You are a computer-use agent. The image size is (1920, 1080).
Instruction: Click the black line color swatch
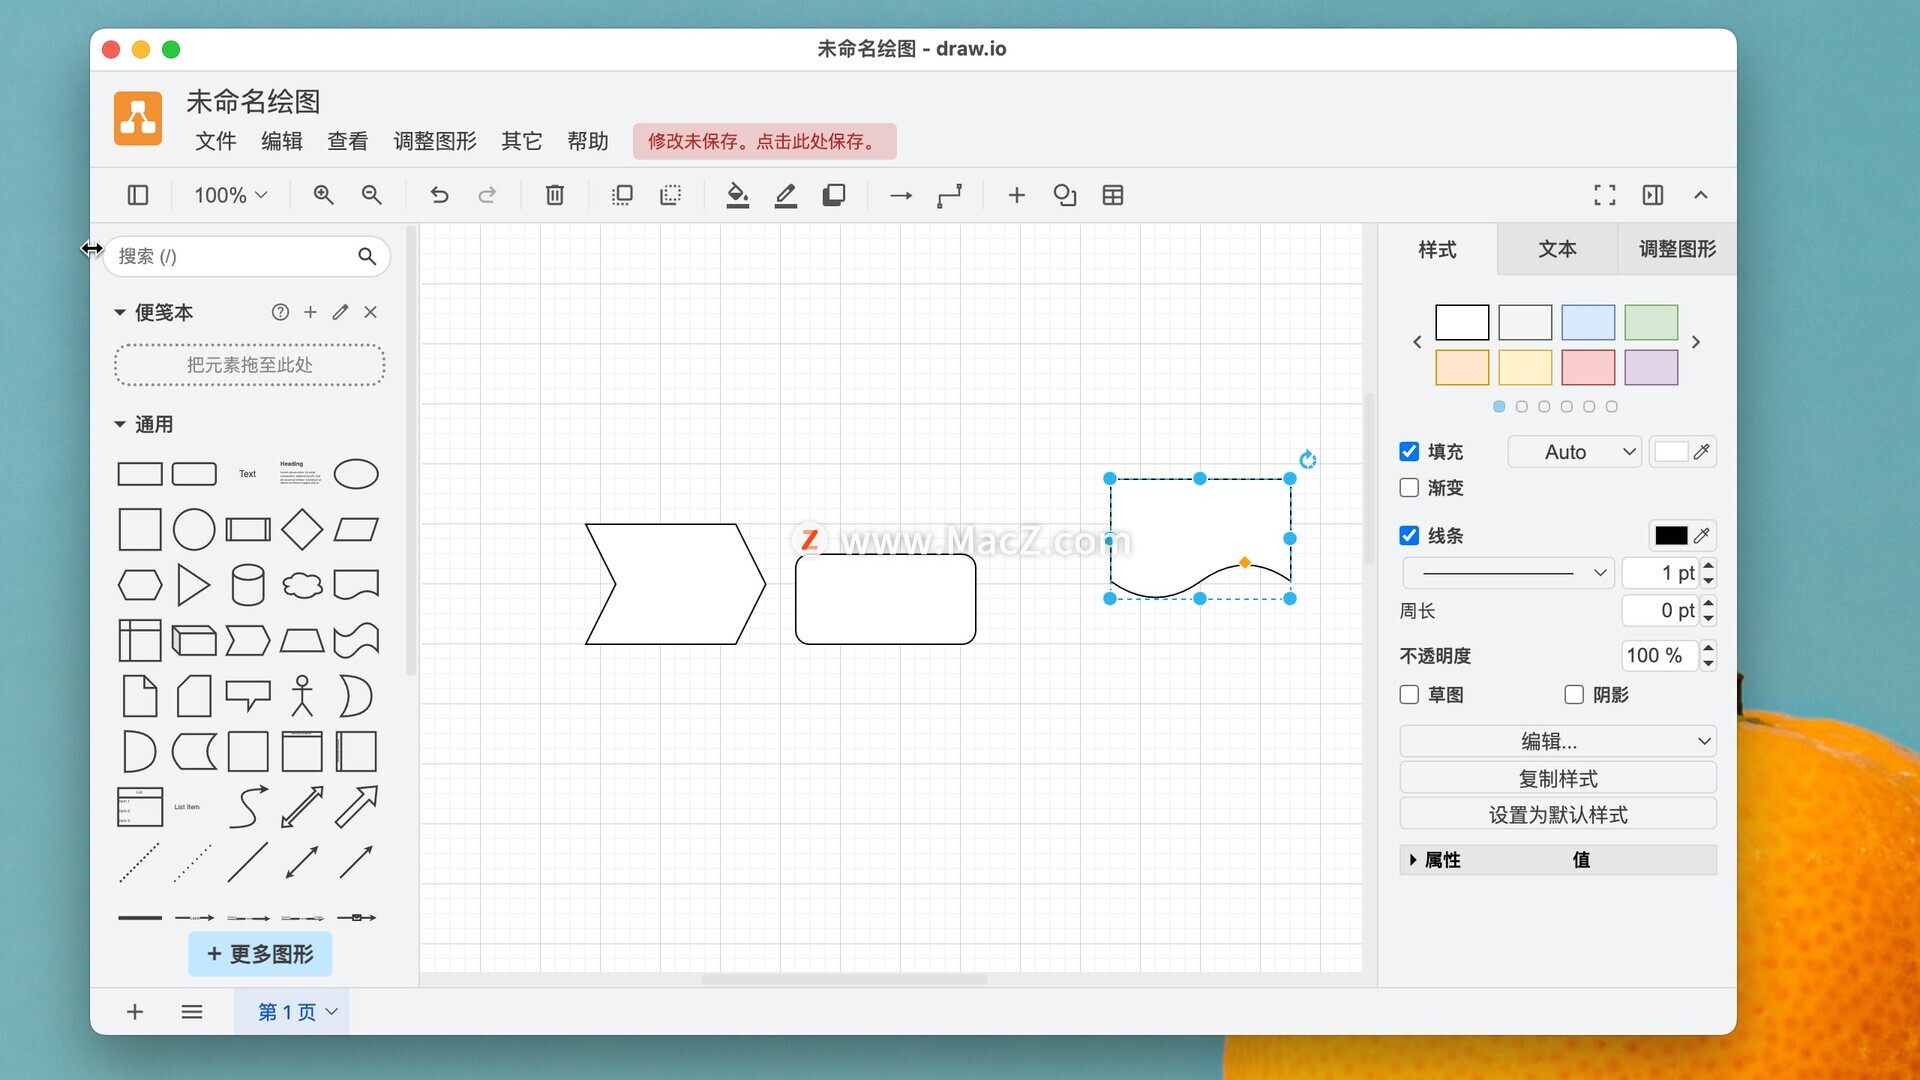coord(1671,536)
